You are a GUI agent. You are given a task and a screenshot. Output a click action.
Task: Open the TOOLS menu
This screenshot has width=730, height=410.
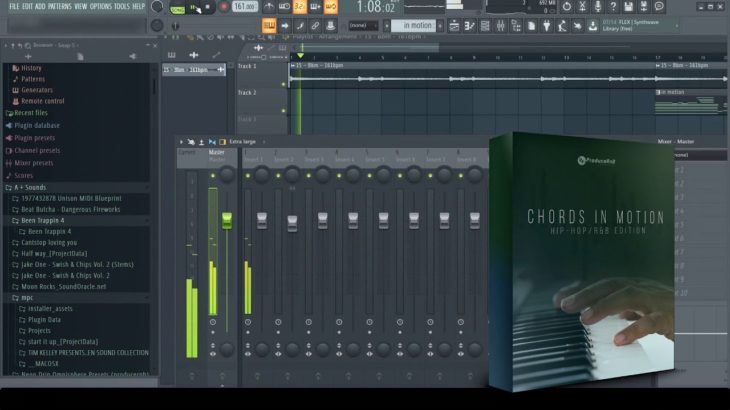click(x=122, y=7)
